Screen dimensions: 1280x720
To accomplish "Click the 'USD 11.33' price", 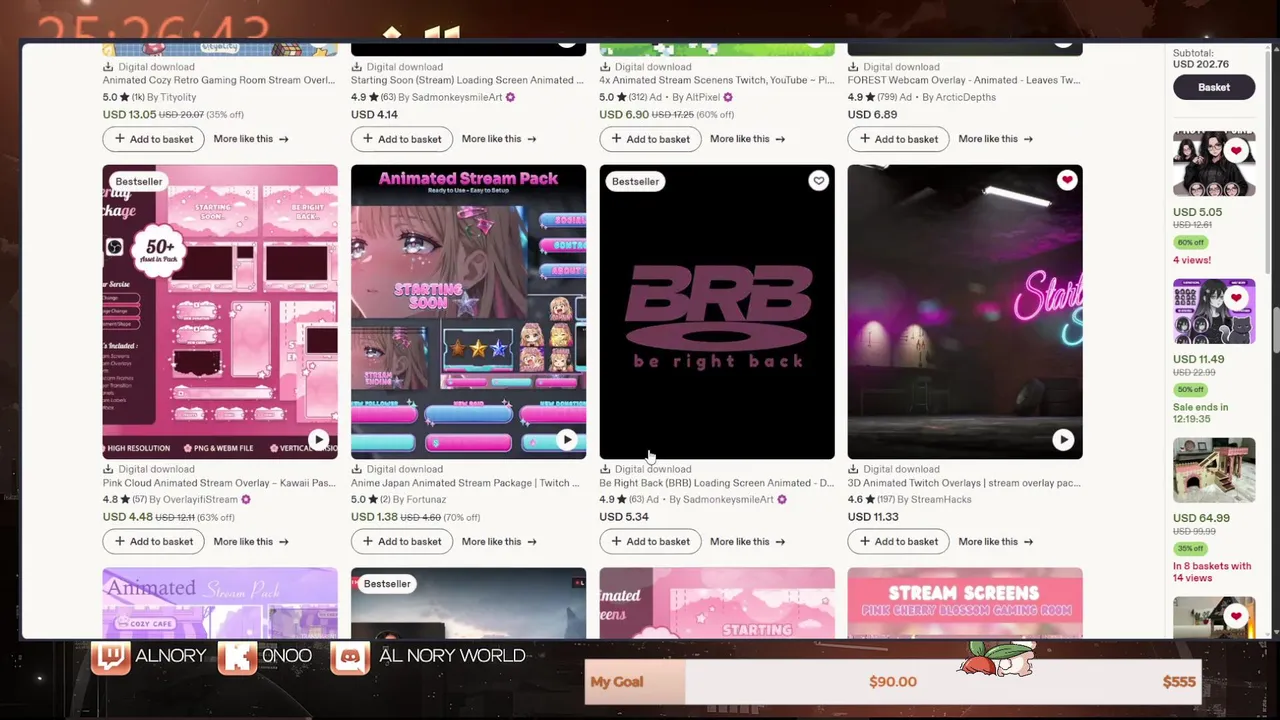I will pos(873,517).
